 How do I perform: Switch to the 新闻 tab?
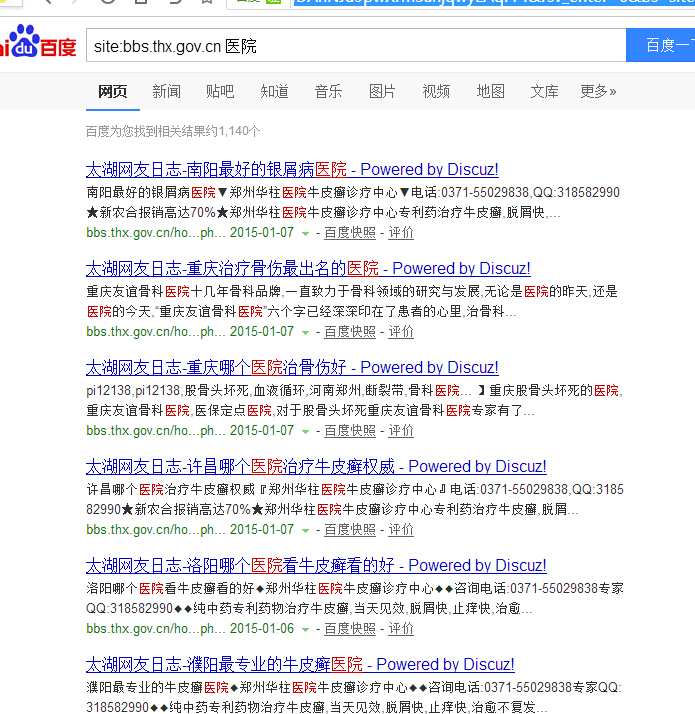coord(166,91)
